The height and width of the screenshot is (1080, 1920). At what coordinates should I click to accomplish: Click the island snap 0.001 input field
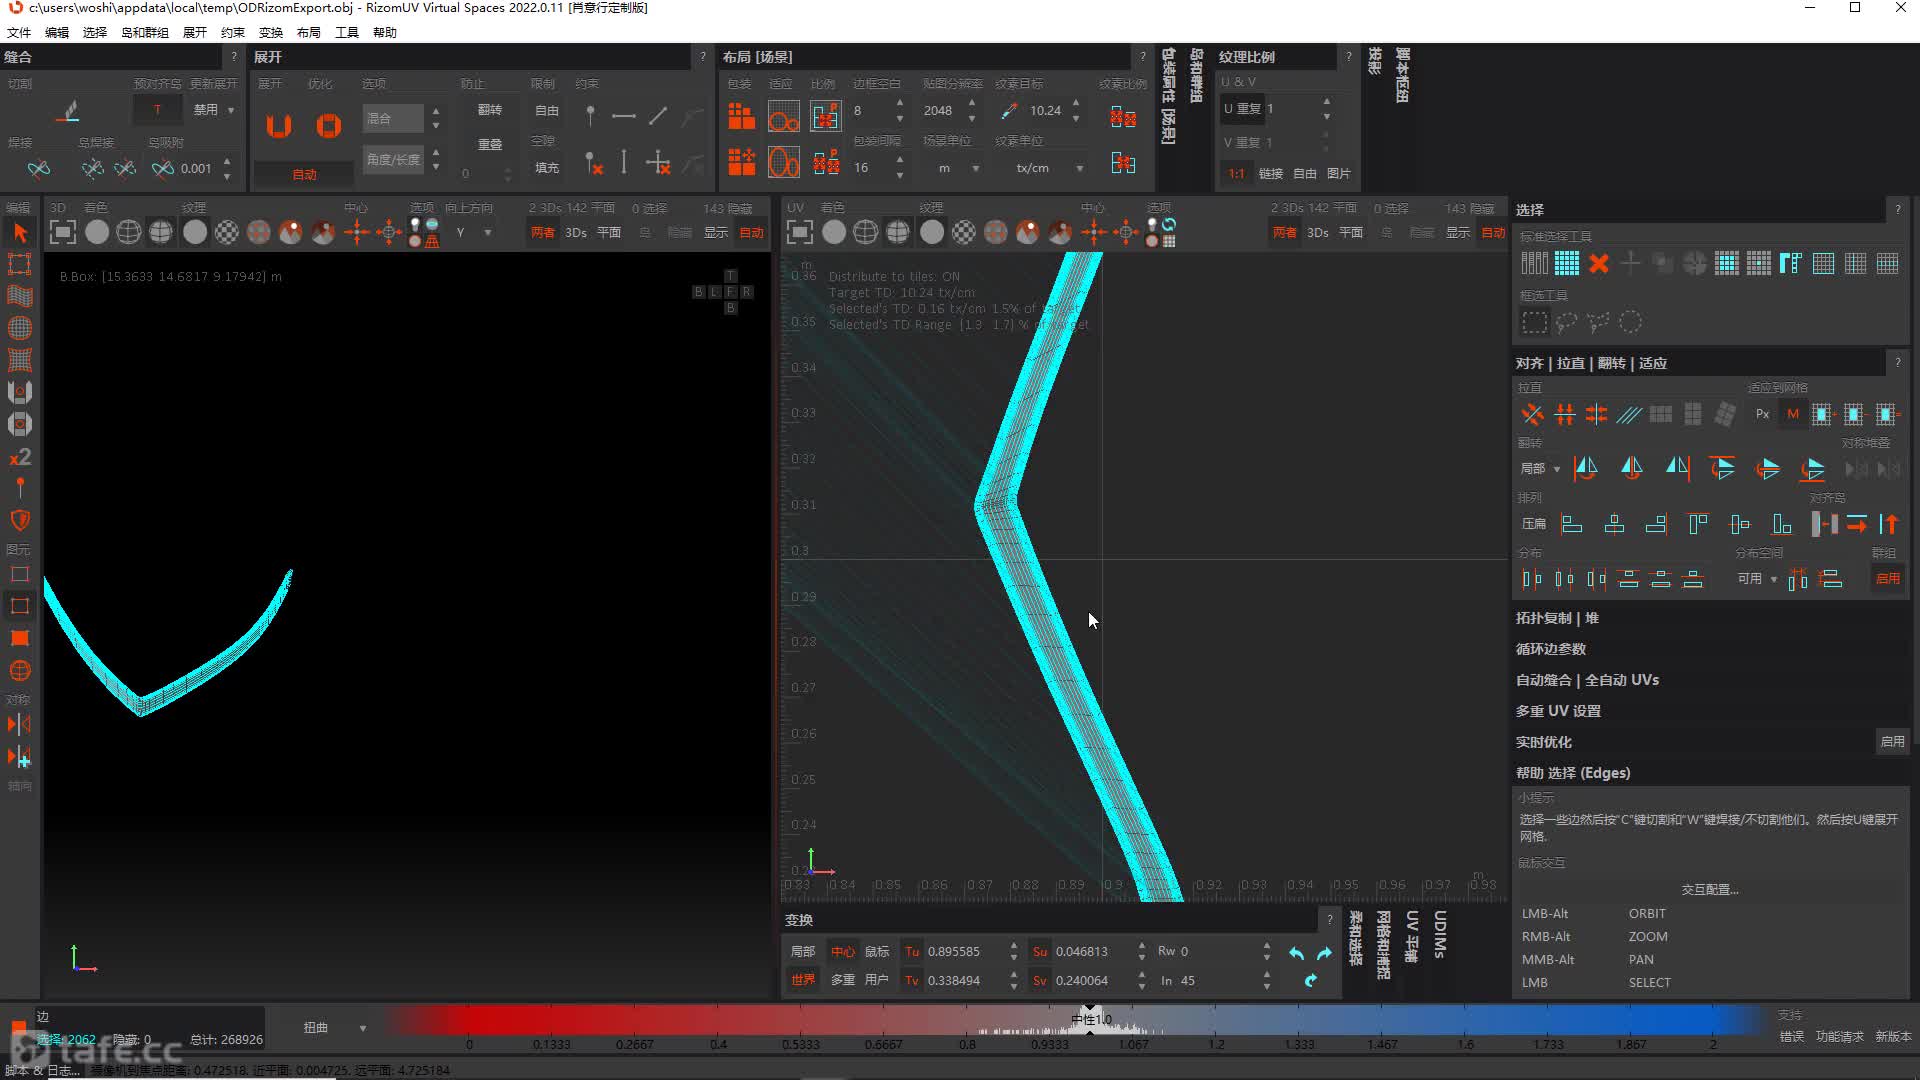[x=197, y=169]
